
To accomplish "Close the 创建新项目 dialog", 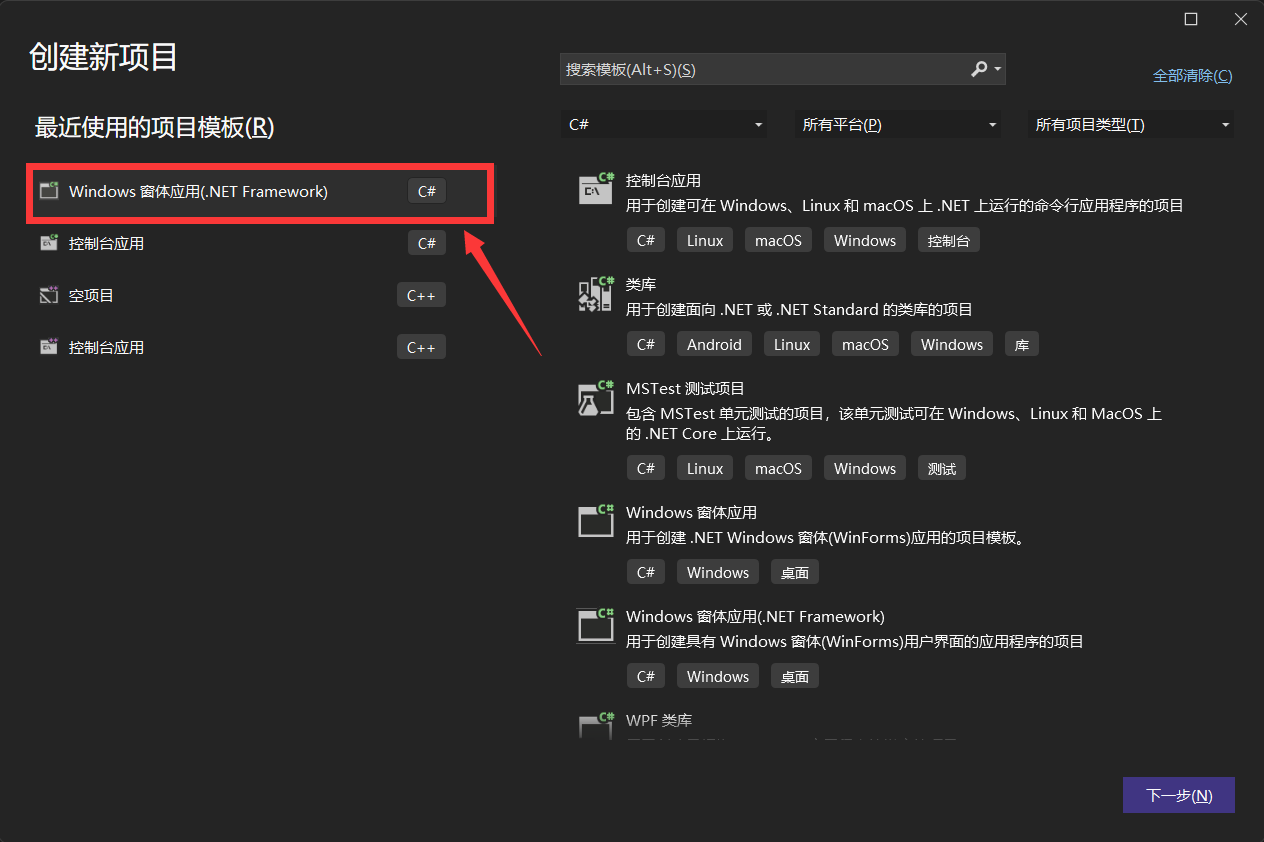I will [1240, 19].
